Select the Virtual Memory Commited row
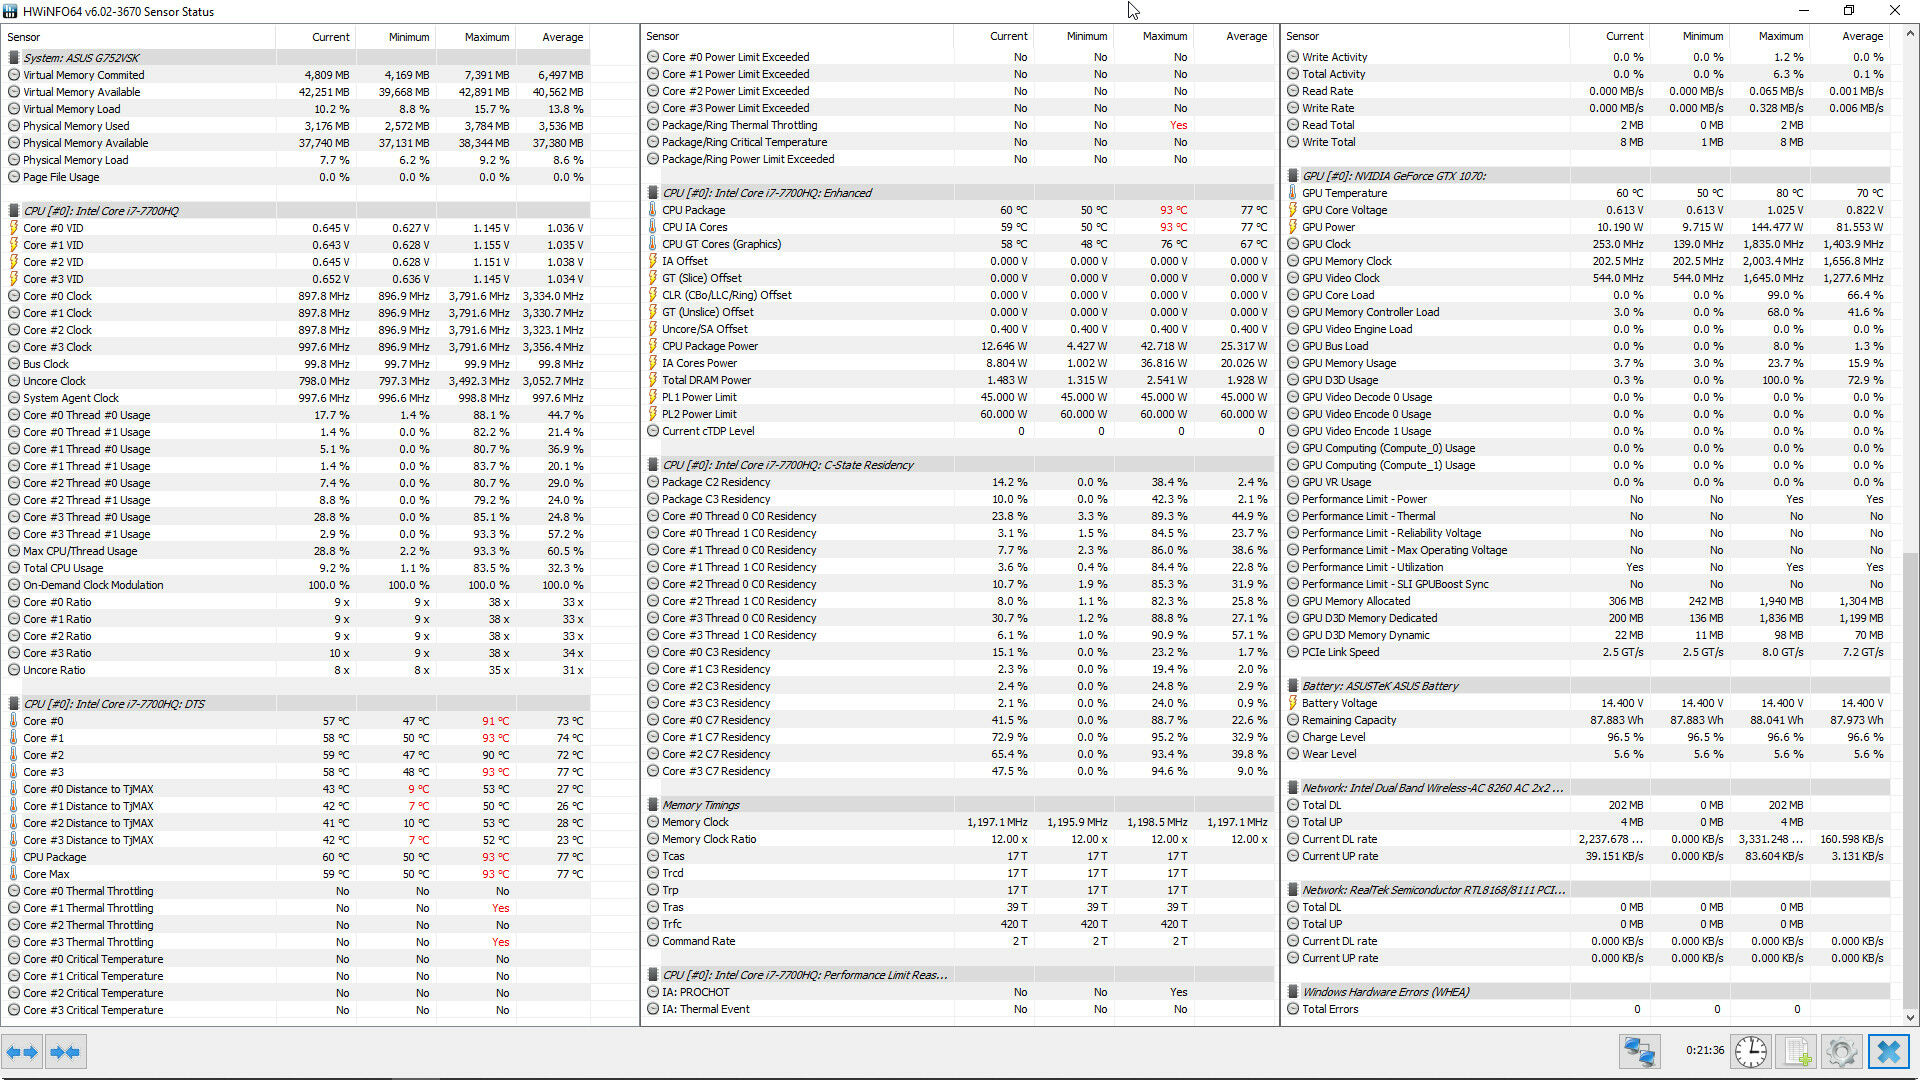This screenshot has height=1080, width=1920. click(297, 75)
